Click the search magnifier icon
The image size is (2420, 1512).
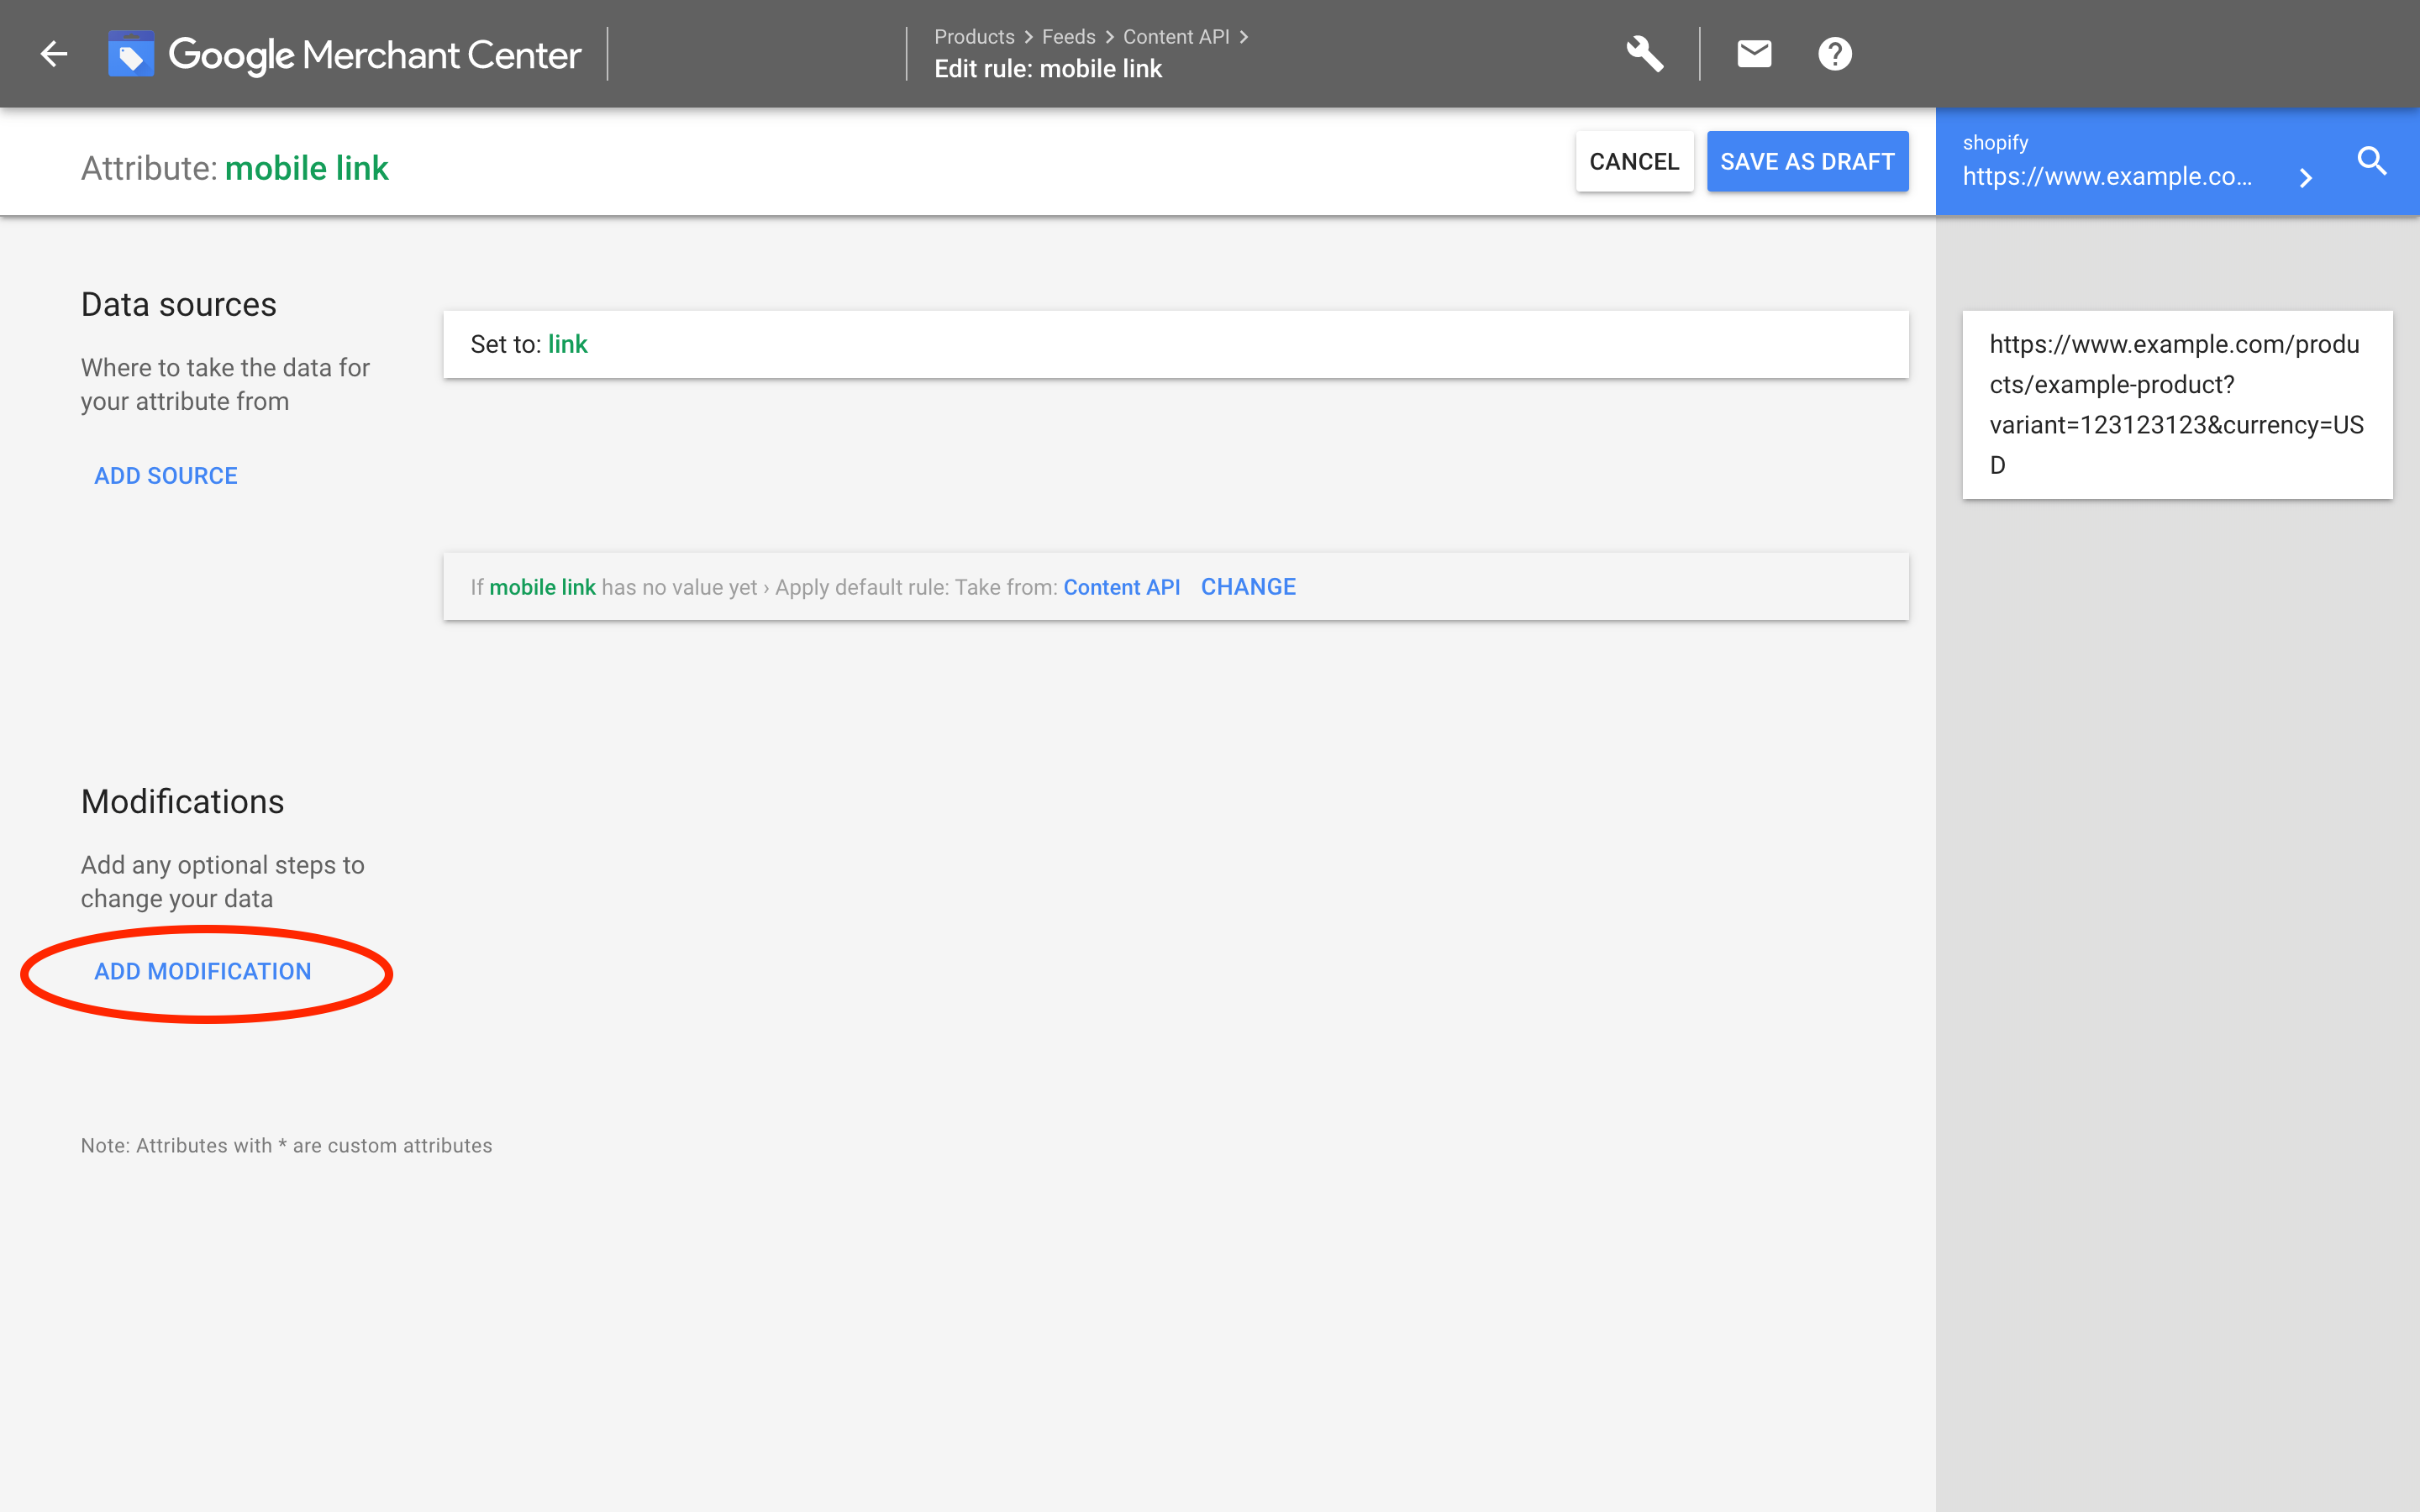2372,161
